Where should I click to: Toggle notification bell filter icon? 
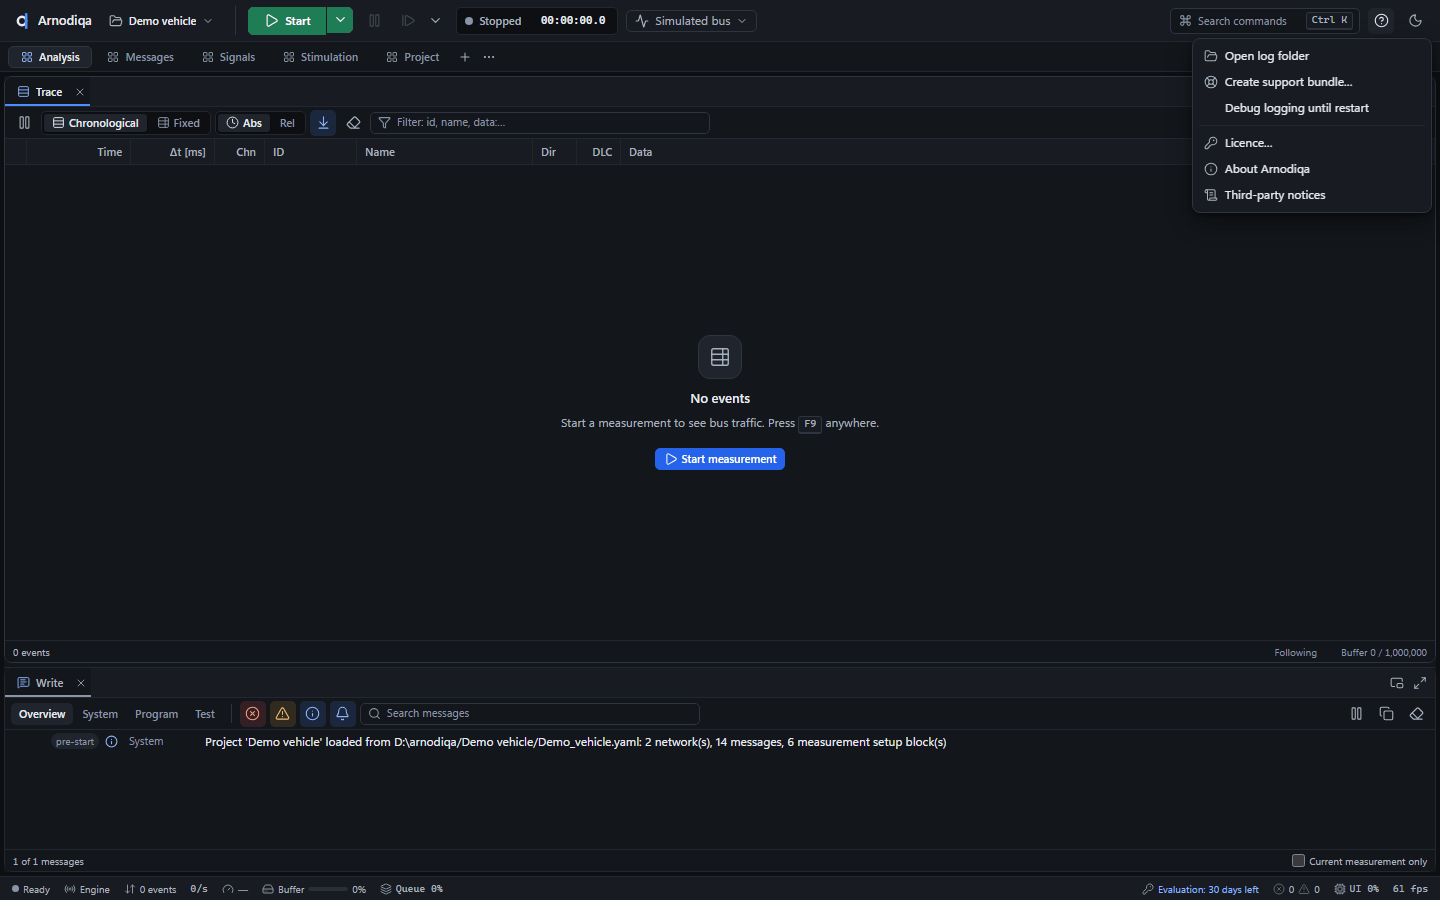[342, 714]
